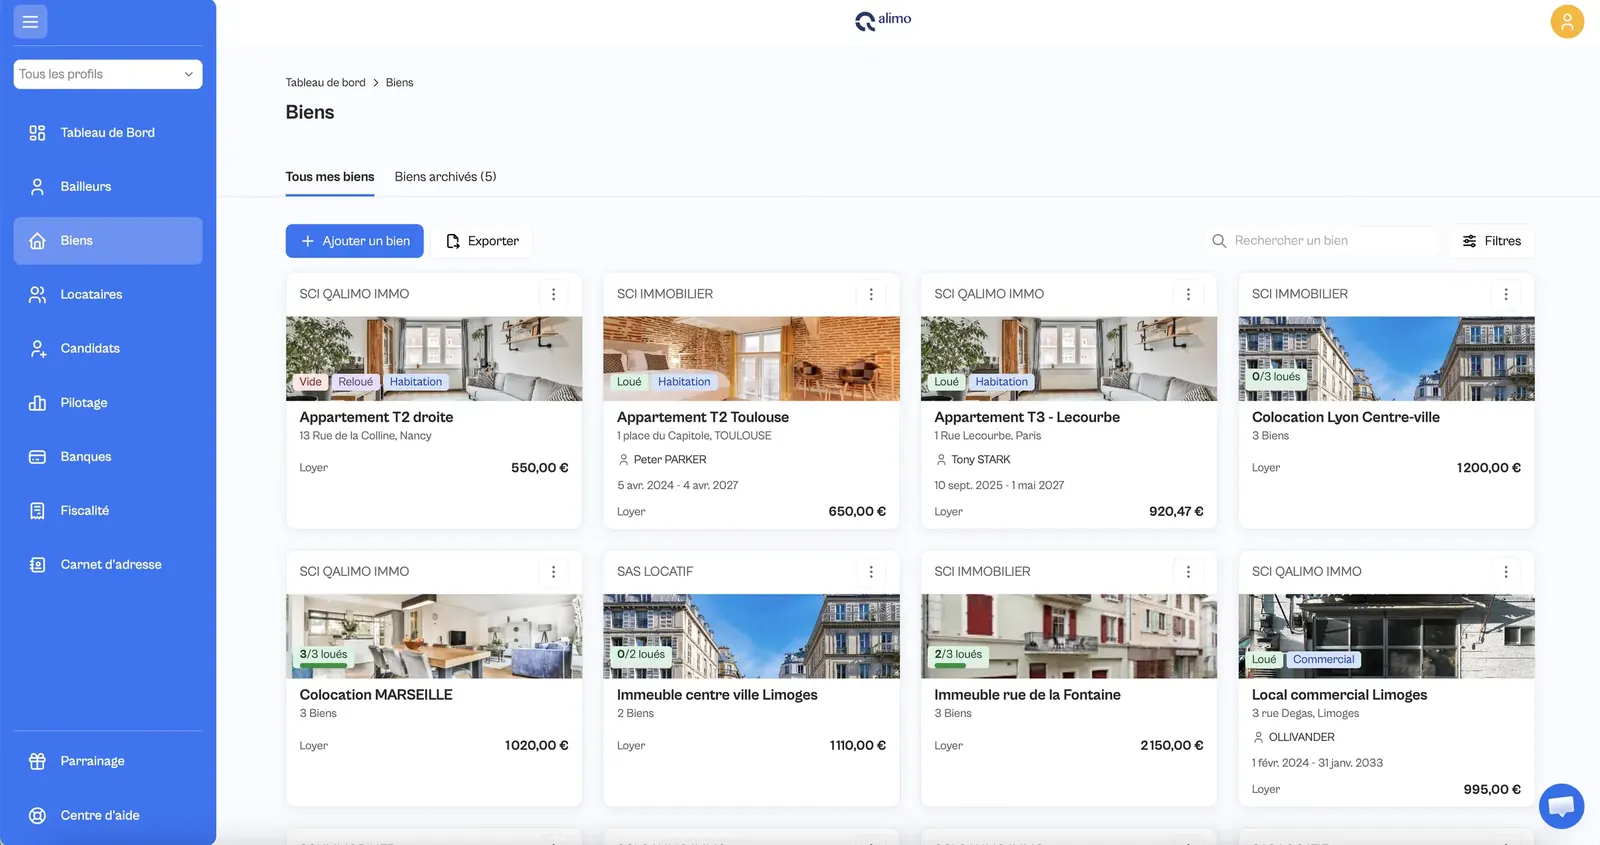Open the Local commercial Limoges photo

(1386, 637)
